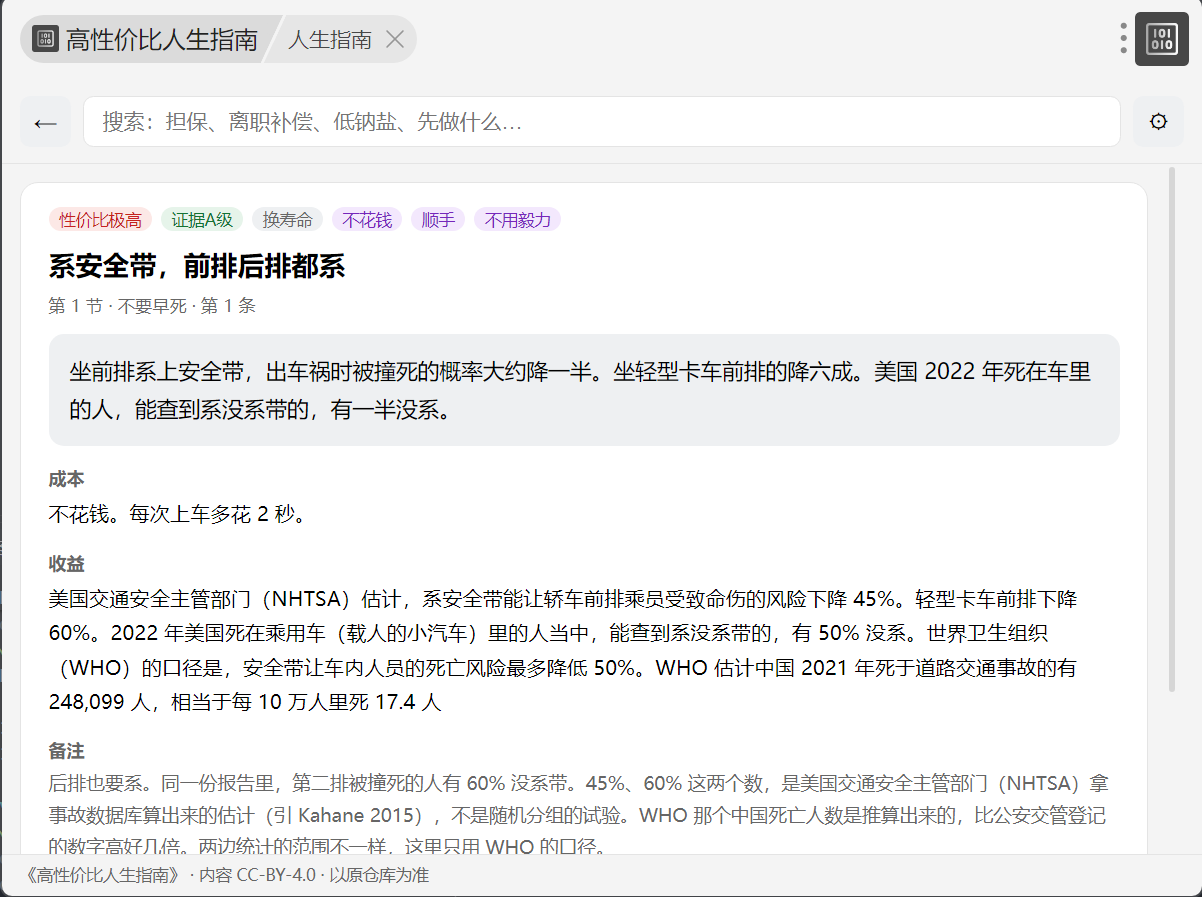Close the 人生指南 tab
Screen dimensions: 1202x897
point(395,39)
